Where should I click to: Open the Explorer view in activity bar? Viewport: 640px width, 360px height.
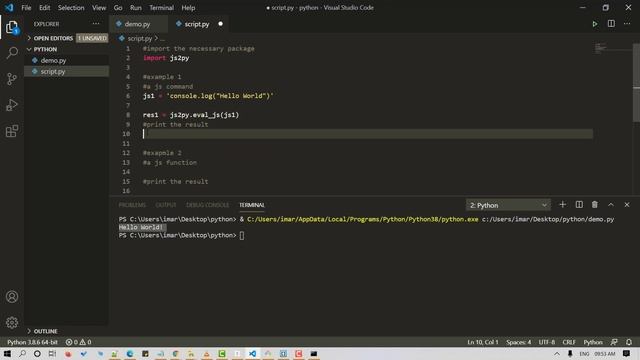click(x=12, y=28)
